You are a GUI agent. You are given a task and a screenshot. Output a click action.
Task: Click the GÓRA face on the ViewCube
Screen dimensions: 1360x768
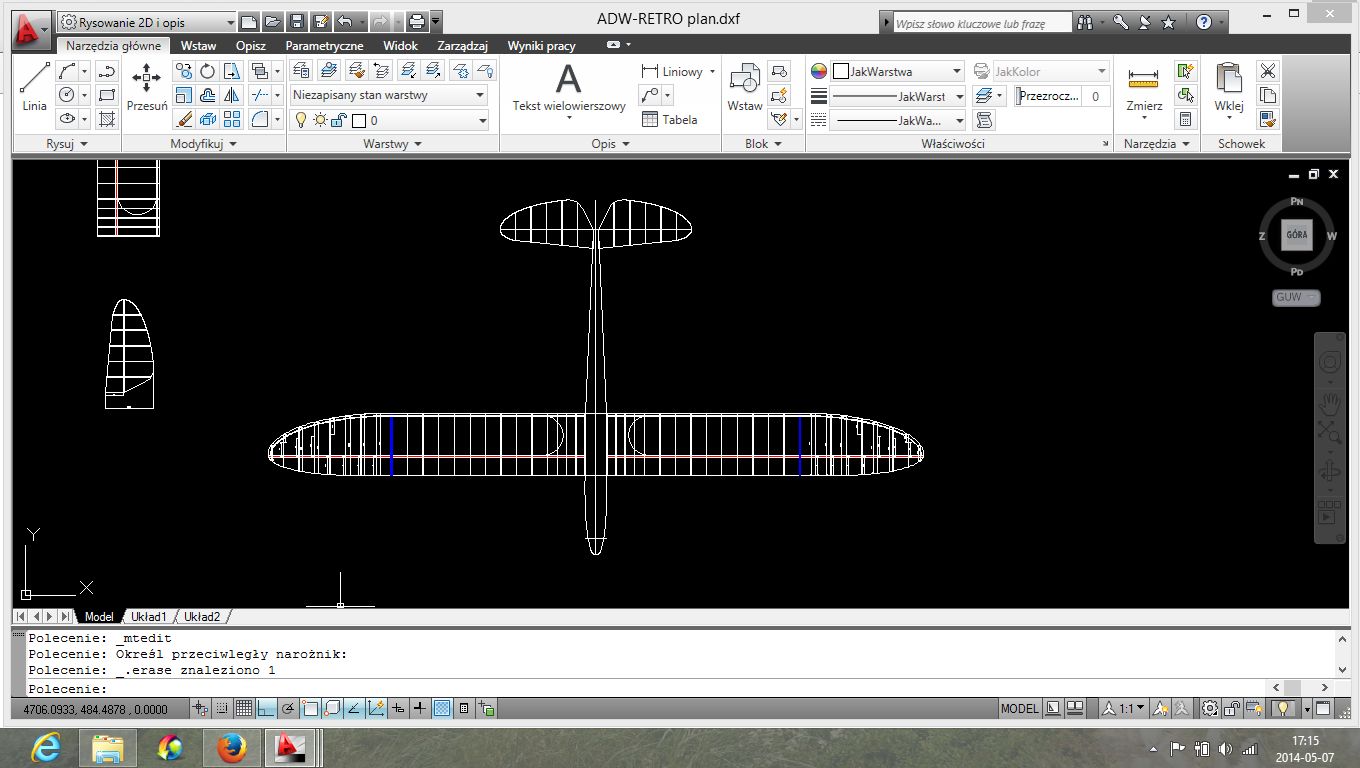1296,236
